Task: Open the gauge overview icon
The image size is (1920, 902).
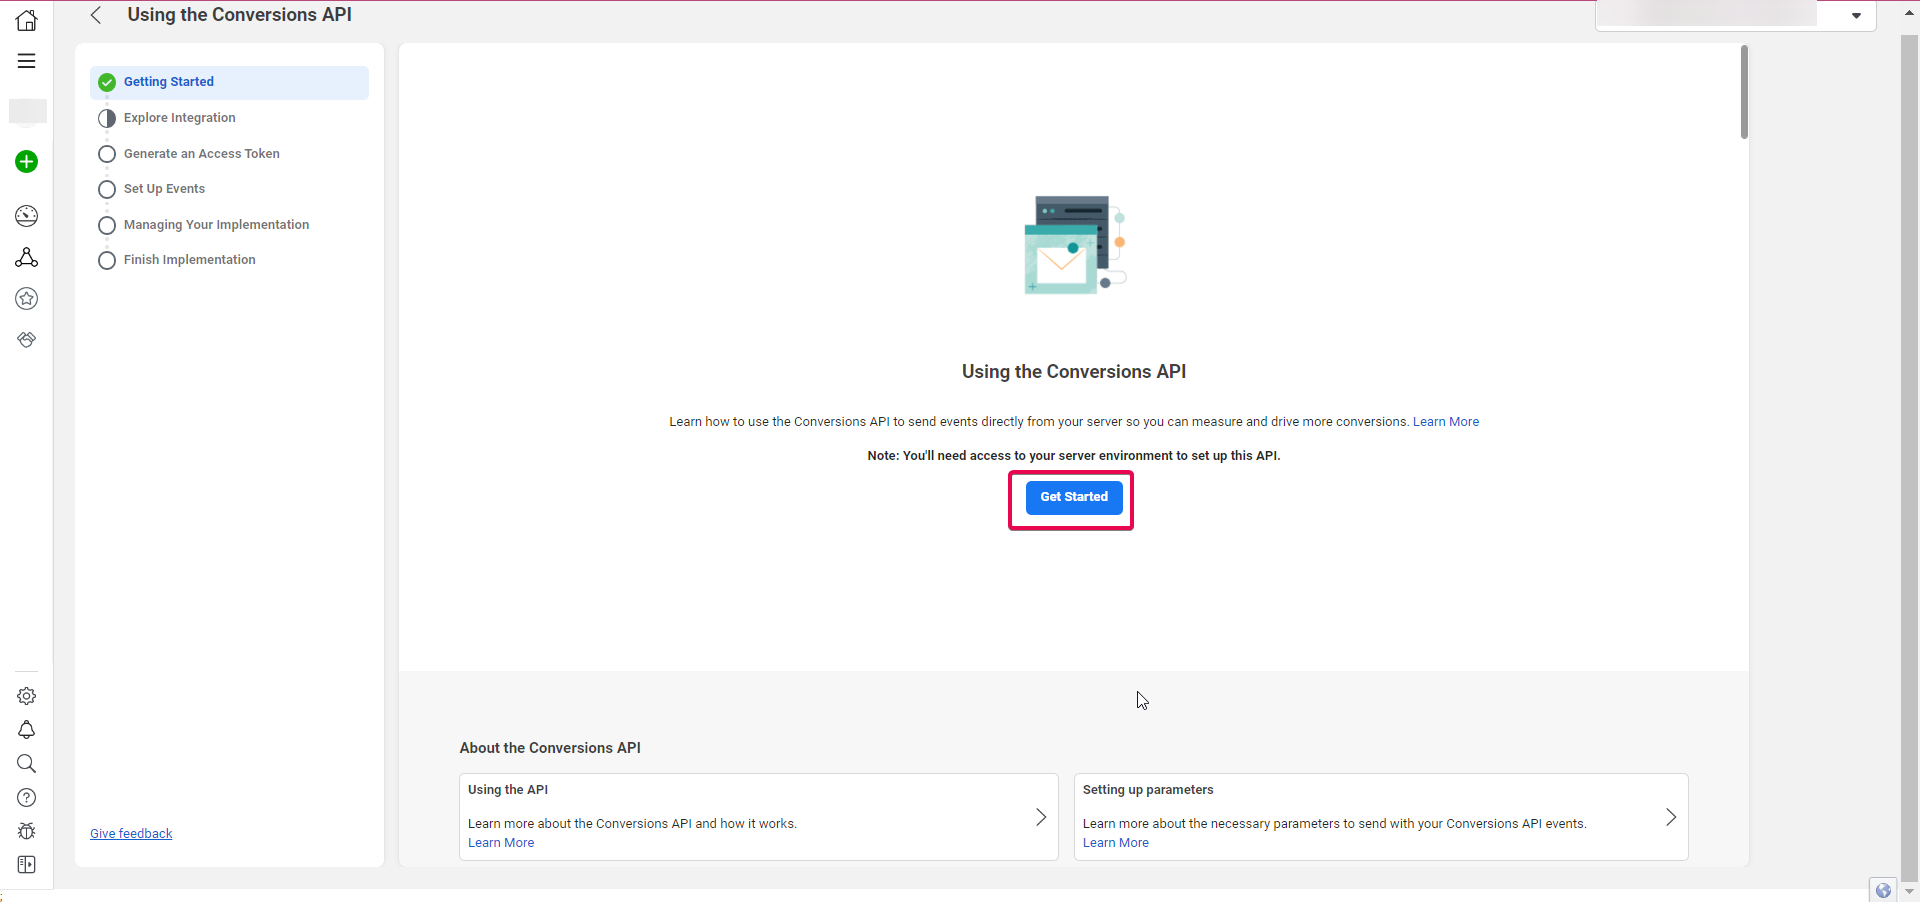Action: (x=27, y=216)
